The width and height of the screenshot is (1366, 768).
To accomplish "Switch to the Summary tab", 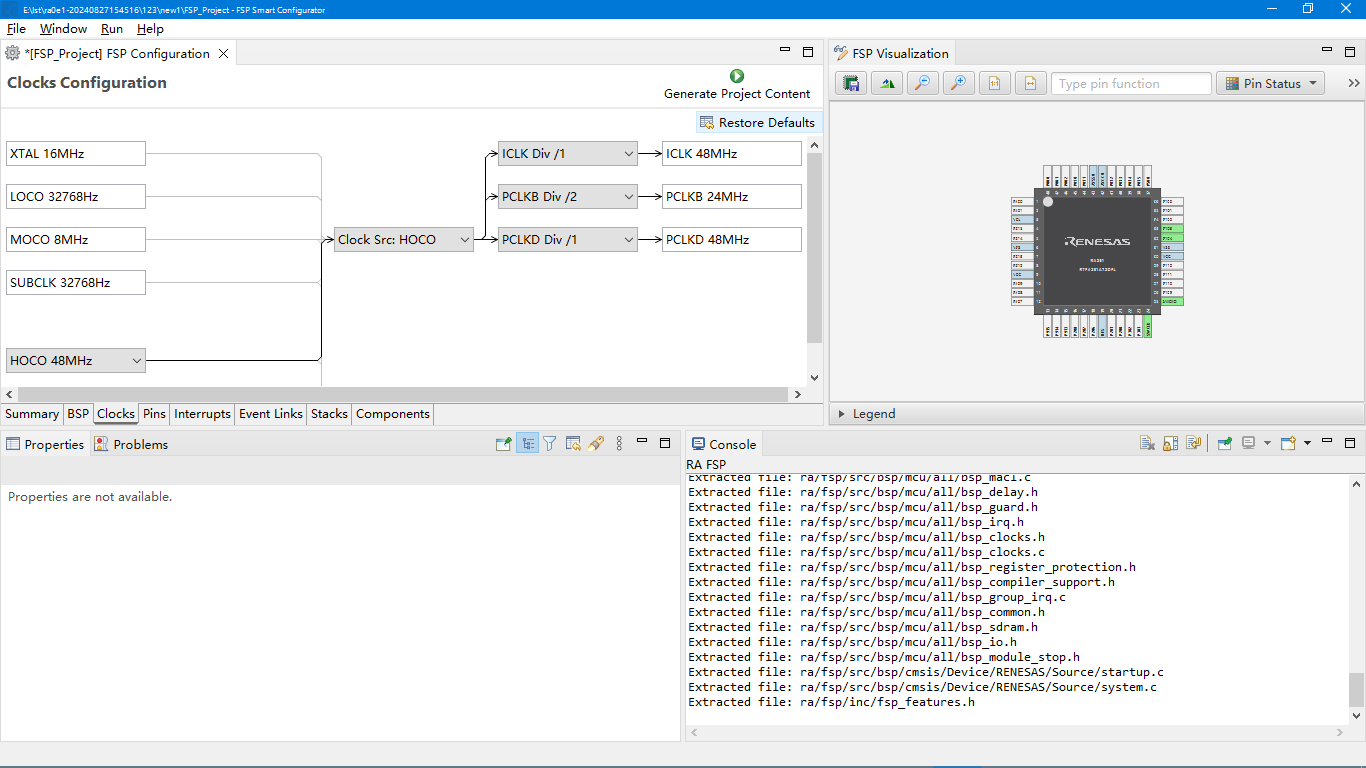I will 32,414.
